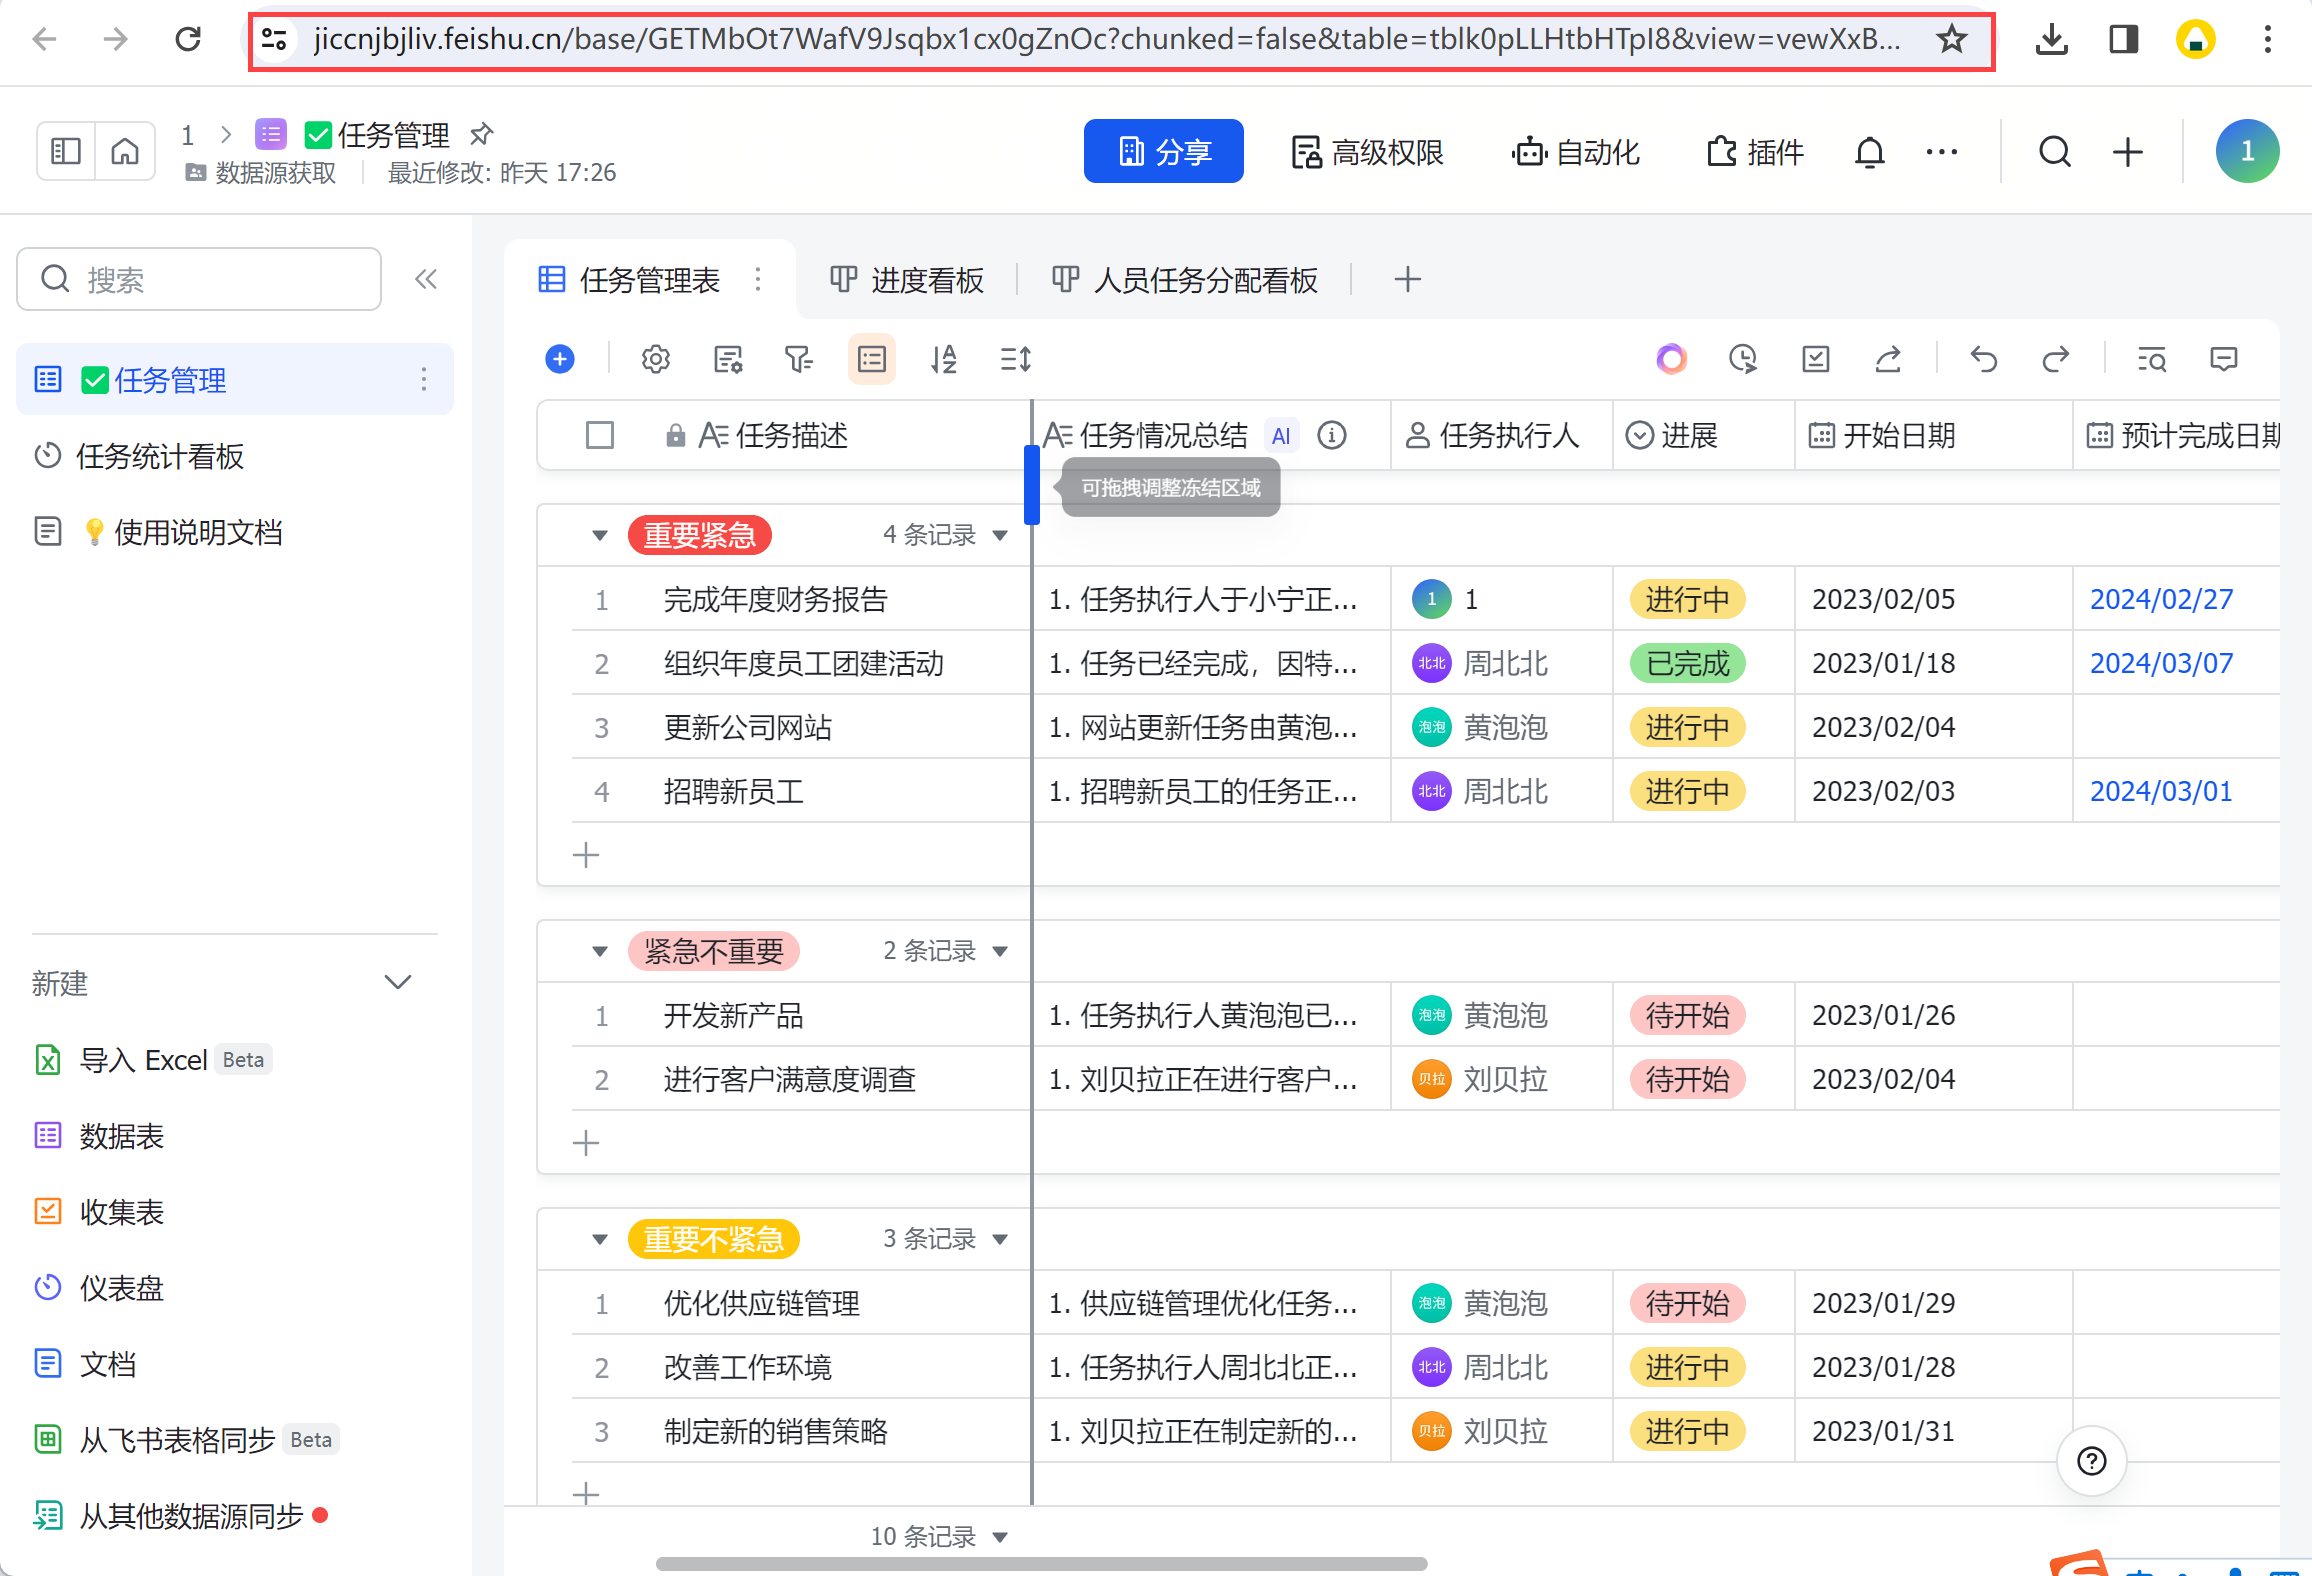2312x1576 pixels.
Task: Open the 4 条记录 statistics dropdown
Action: coord(944,535)
